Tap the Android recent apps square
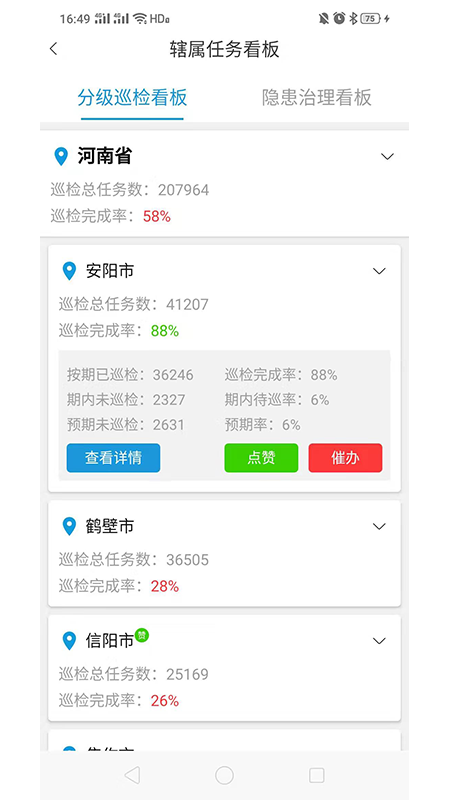This screenshot has width=450, height=800. click(x=316, y=776)
